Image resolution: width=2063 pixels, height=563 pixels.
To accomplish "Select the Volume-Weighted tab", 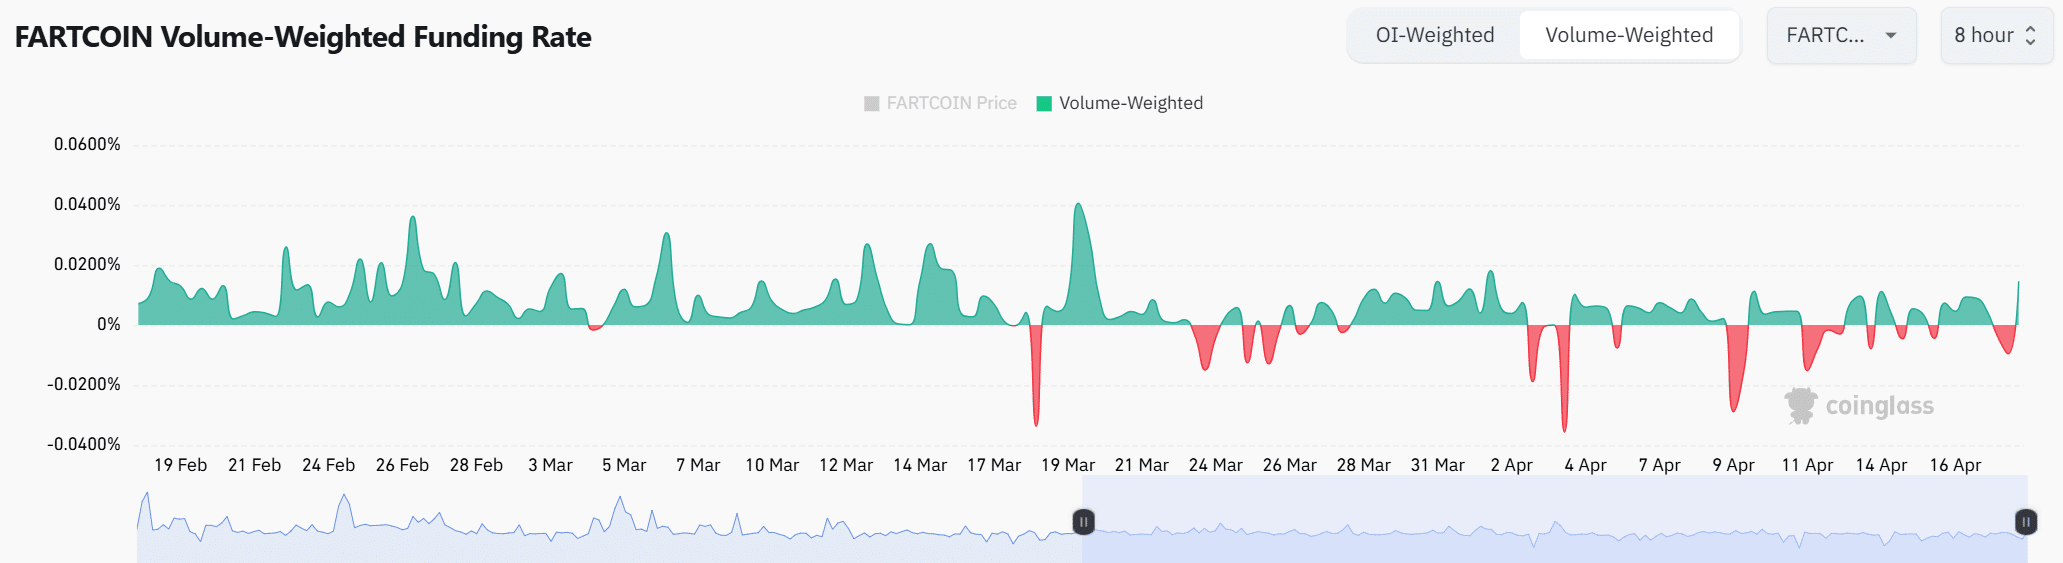I will (x=1629, y=36).
